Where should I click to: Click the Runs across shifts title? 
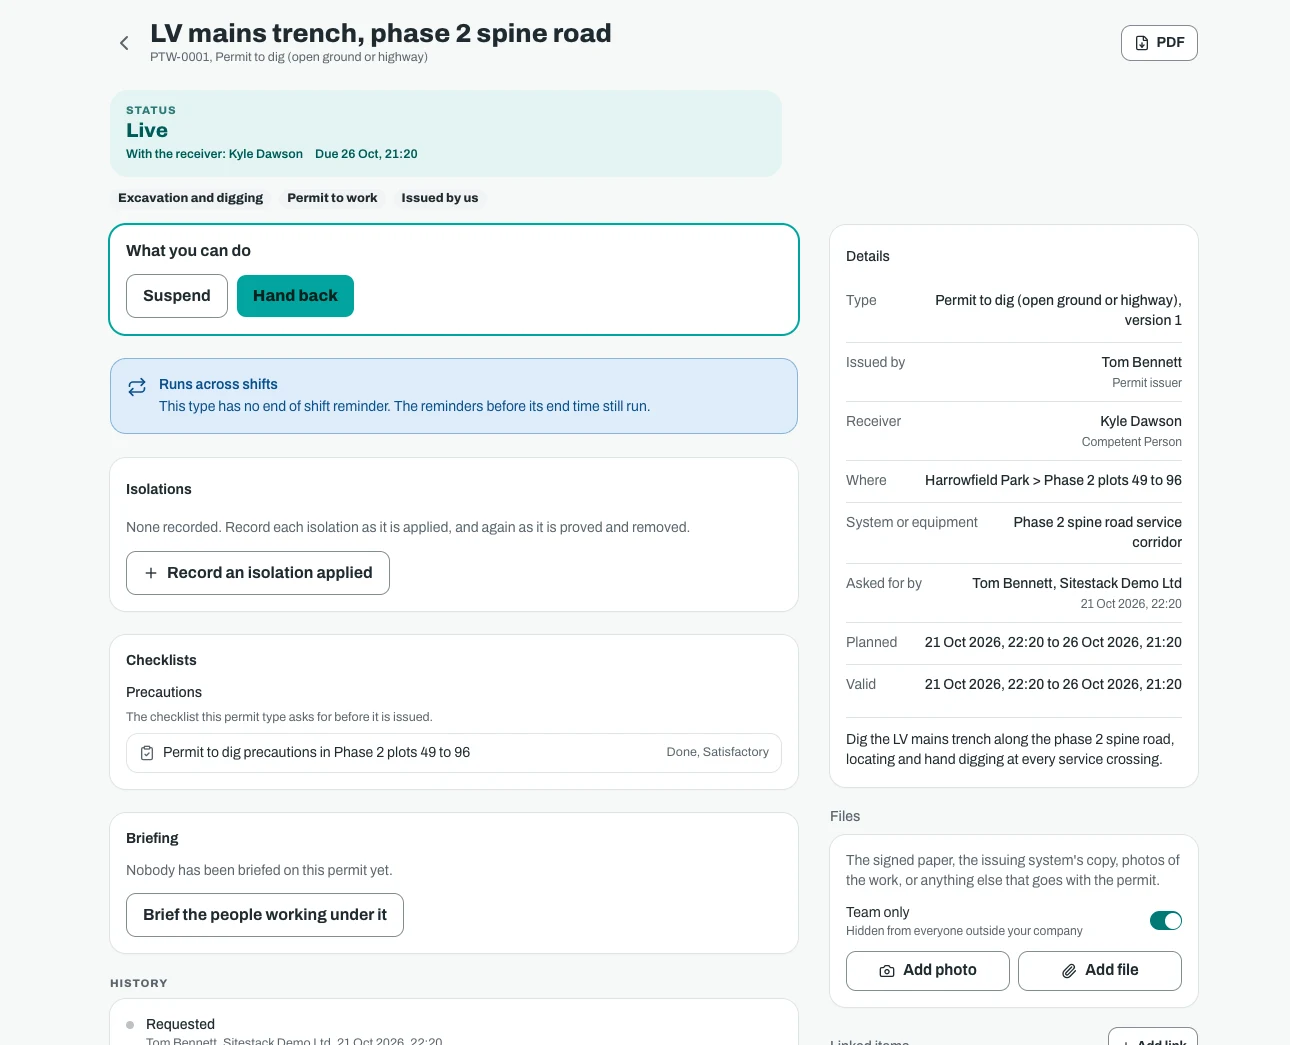pos(218,384)
